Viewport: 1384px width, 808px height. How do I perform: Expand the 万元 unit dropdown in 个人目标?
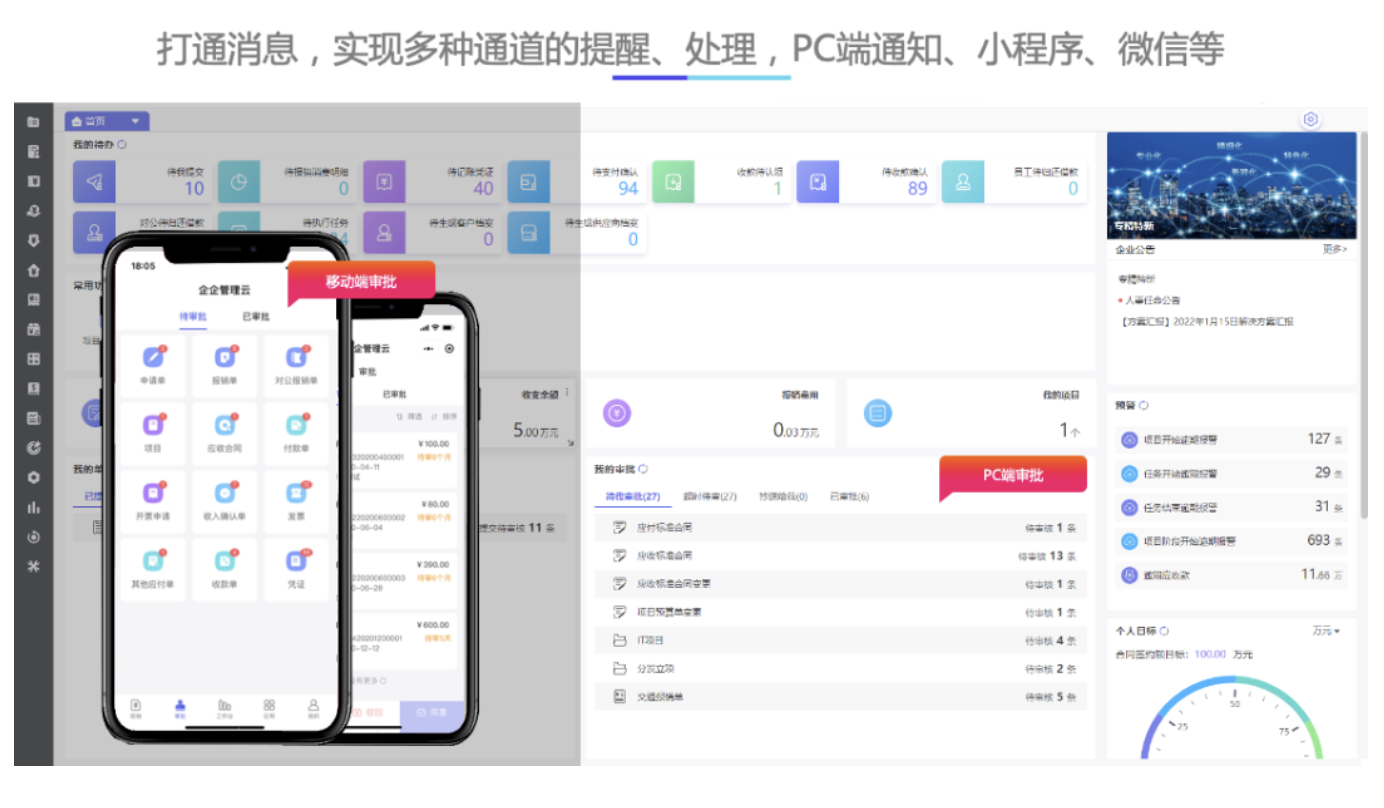(1326, 632)
